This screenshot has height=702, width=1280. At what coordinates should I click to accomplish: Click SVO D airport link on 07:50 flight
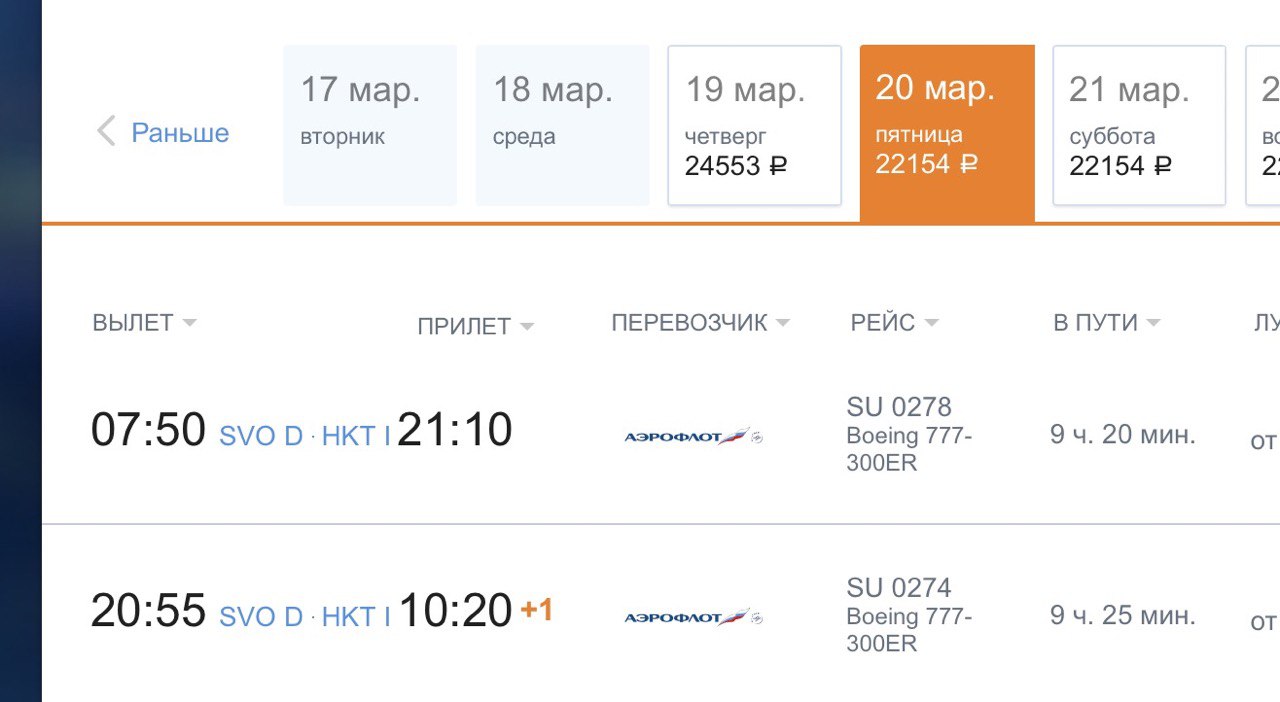(261, 436)
